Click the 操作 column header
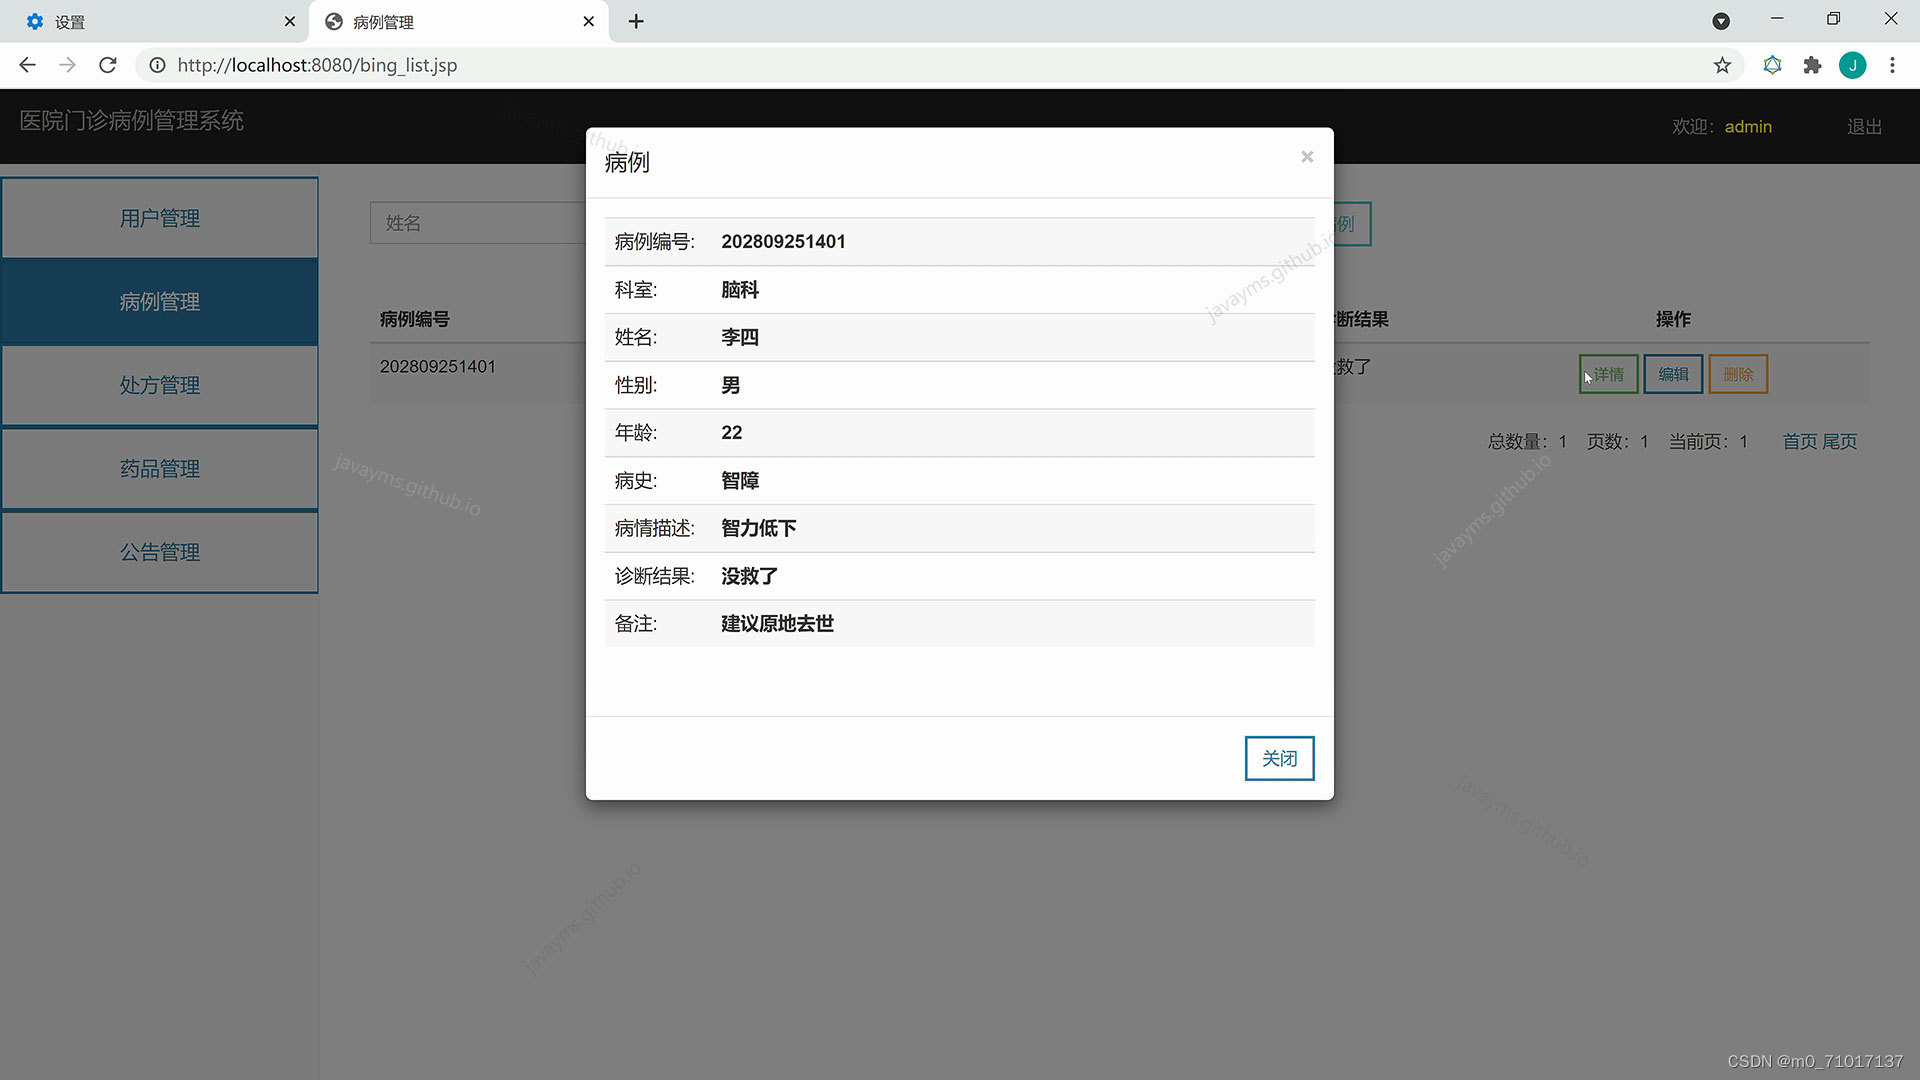The image size is (1920, 1080). click(1673, 319)
